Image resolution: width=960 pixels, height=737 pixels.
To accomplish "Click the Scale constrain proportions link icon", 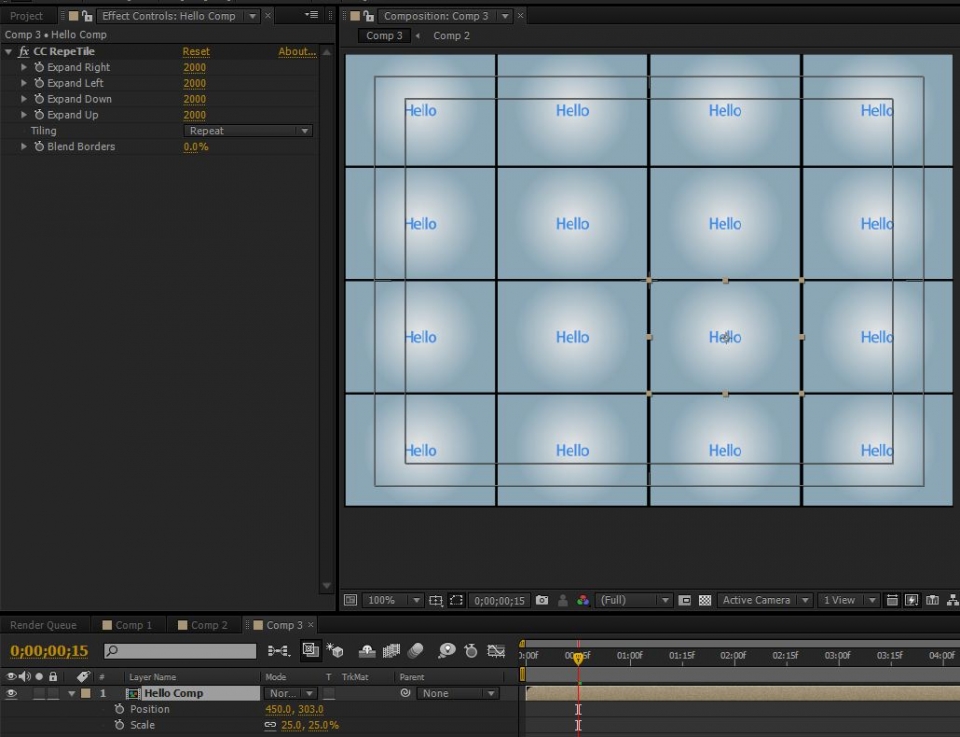I will [270, 725].
